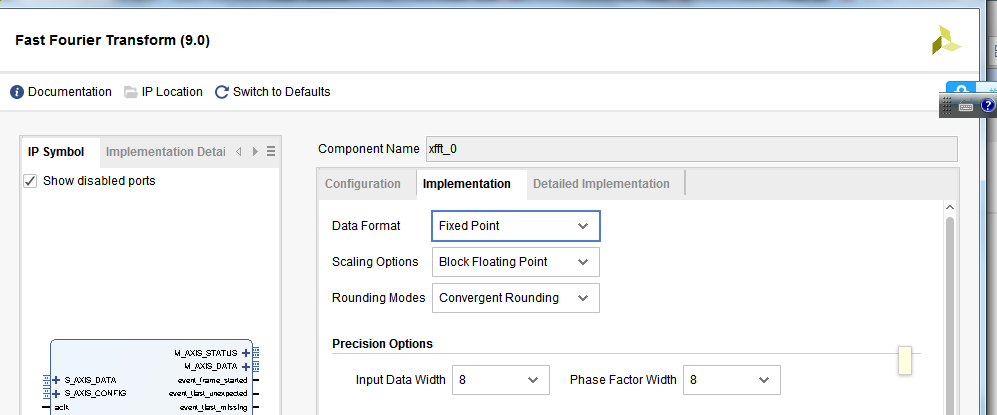Image resolution: width=997 pixels, height=415 pixels.
Task: Open the Implementation Details tab
Action: coord(165,152)
